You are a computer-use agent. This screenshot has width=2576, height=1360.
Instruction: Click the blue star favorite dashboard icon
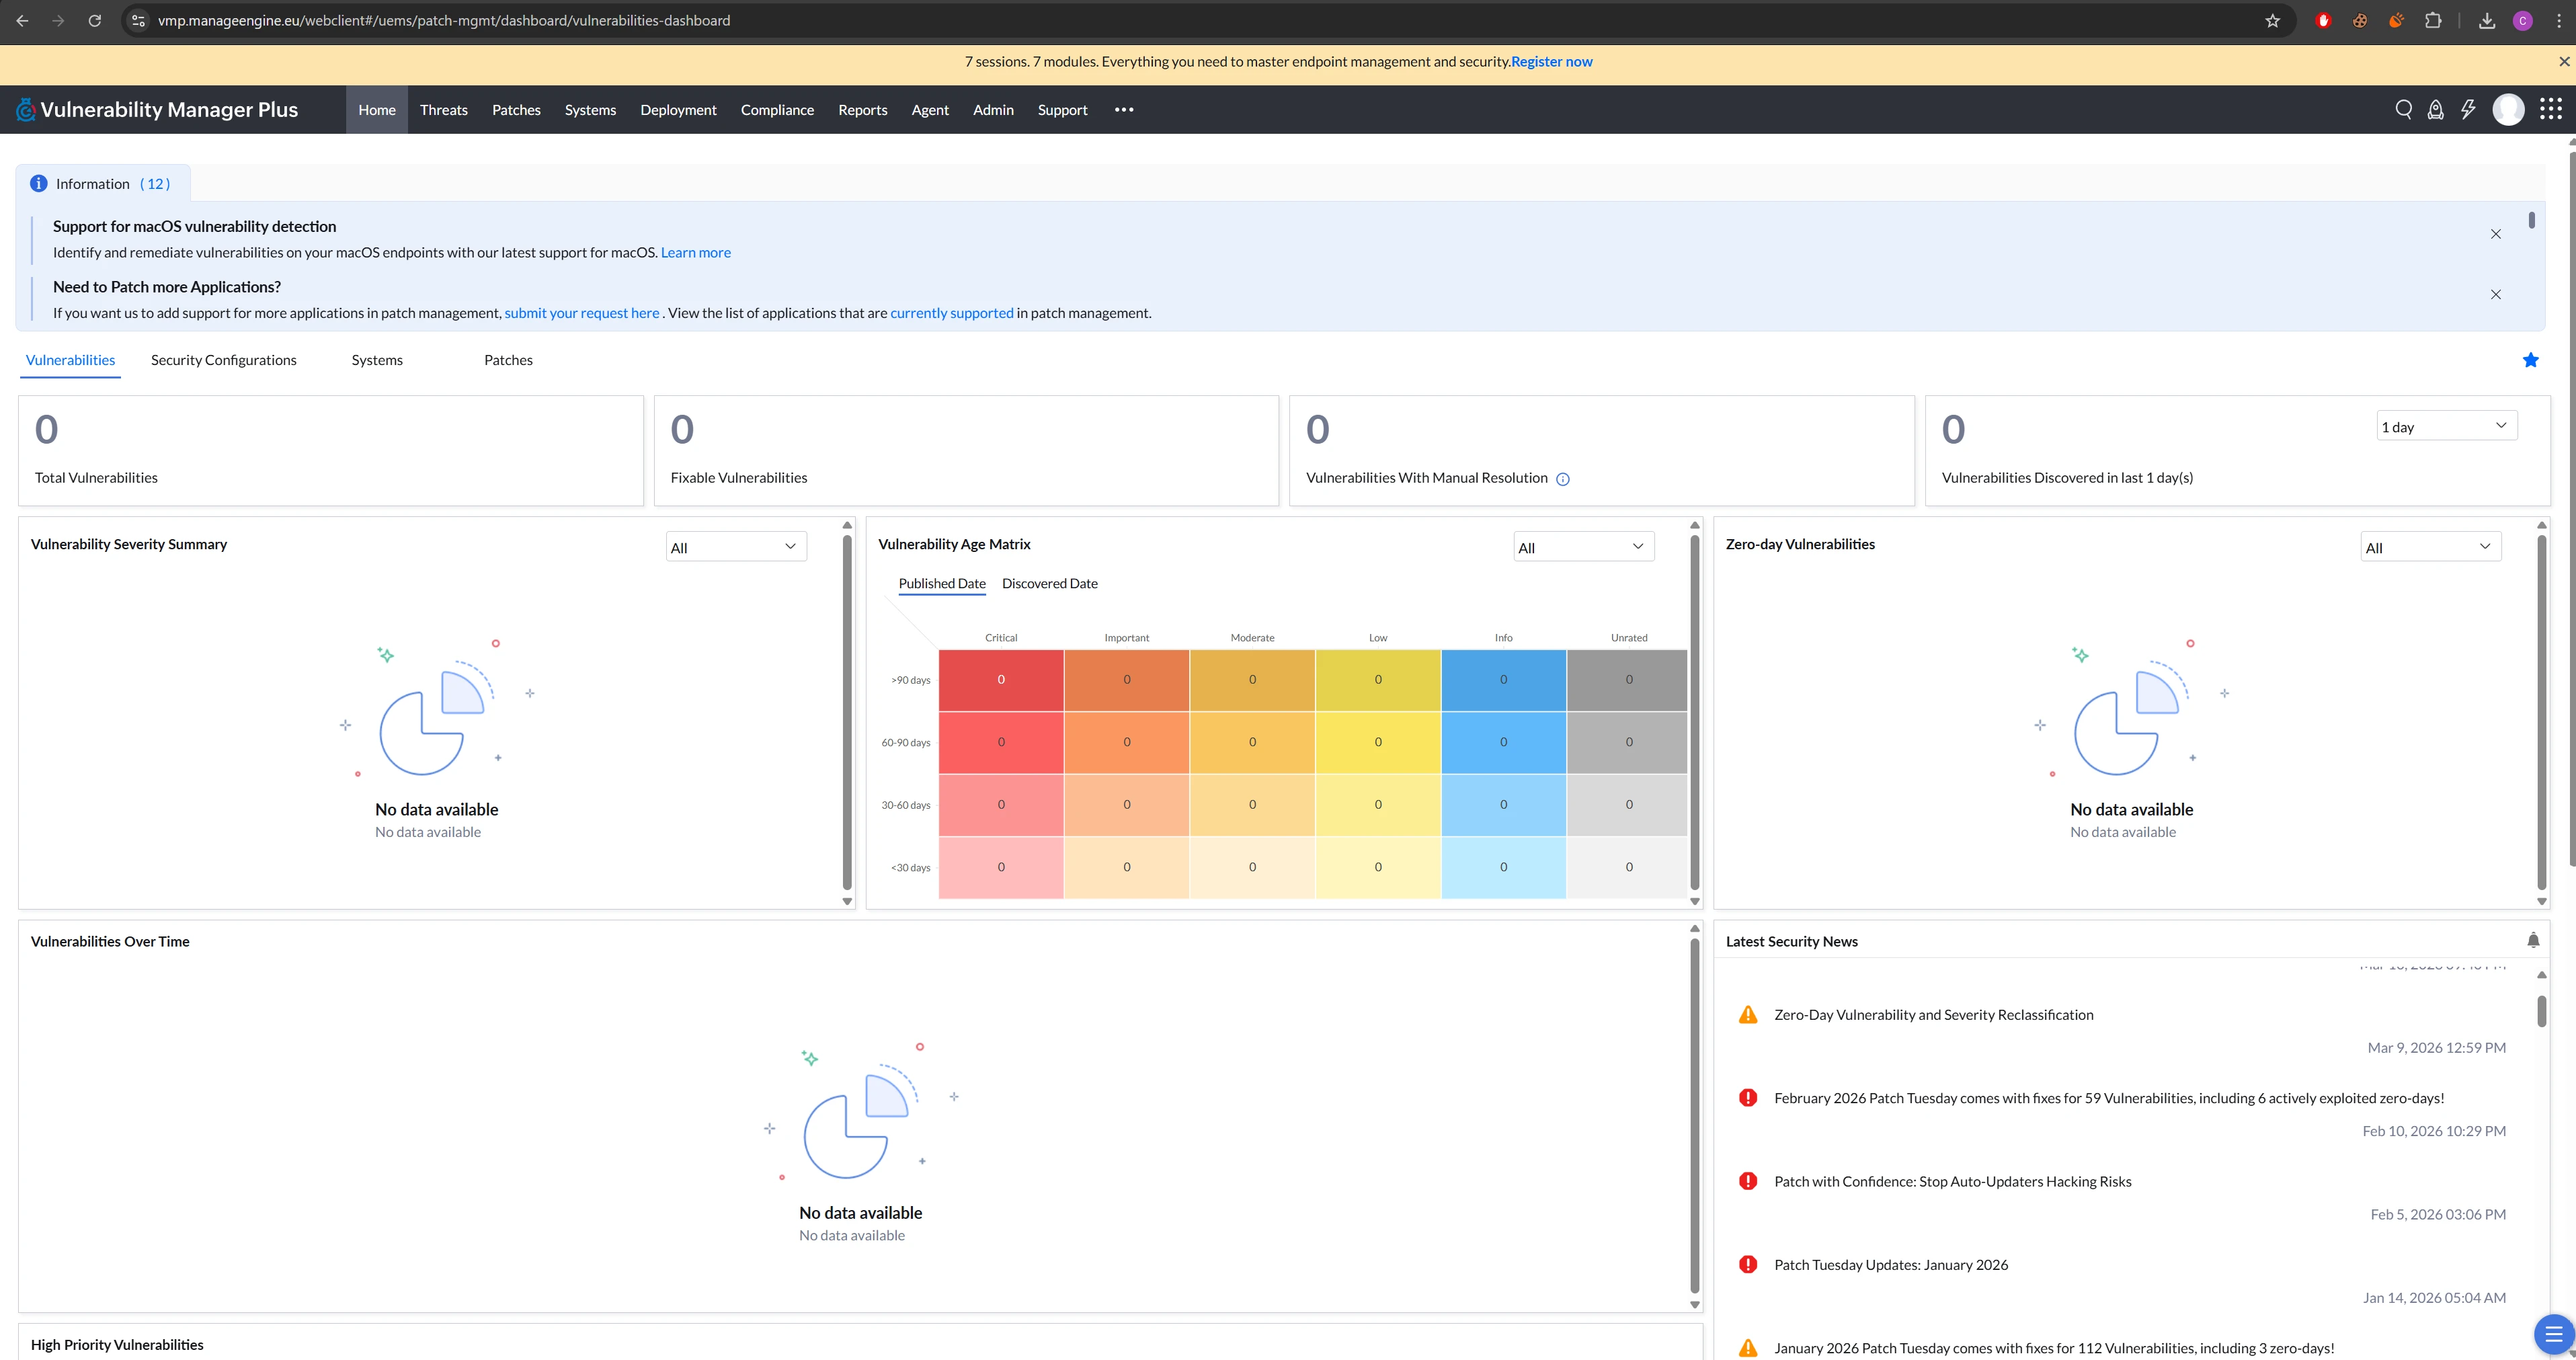point(2531,360)
